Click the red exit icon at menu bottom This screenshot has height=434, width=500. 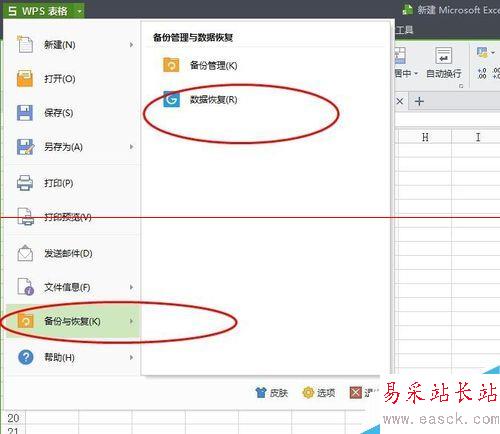(356, 393)
